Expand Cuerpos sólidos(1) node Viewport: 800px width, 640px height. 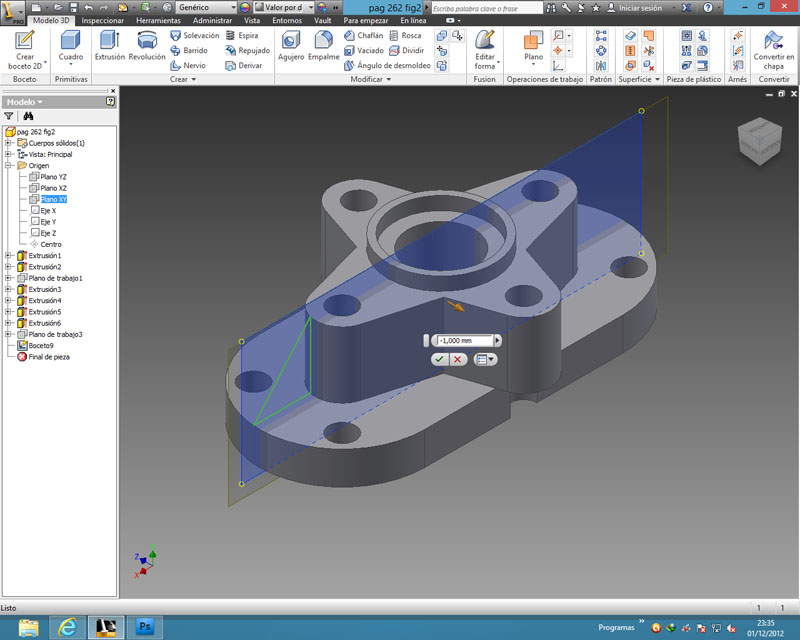[x=8, y=143]
